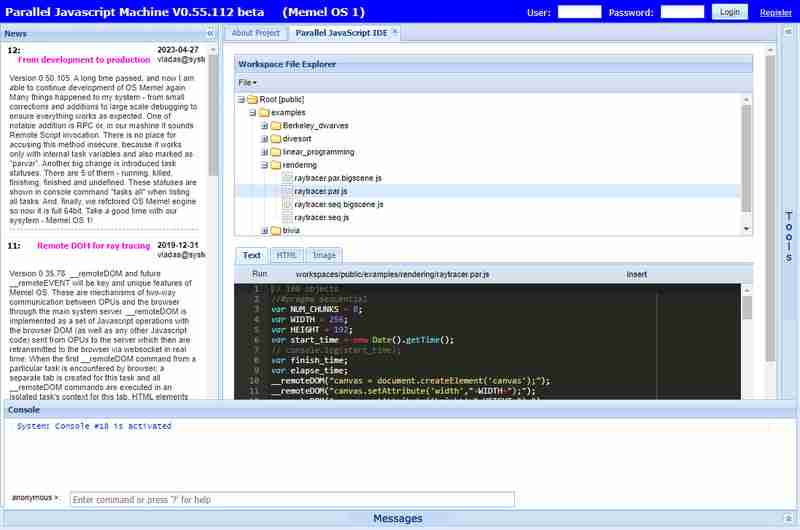Viewport: 800px width, 530px height.
Task: Click the workspaces/public/examples/rendering file path
Action: [392, 274]
